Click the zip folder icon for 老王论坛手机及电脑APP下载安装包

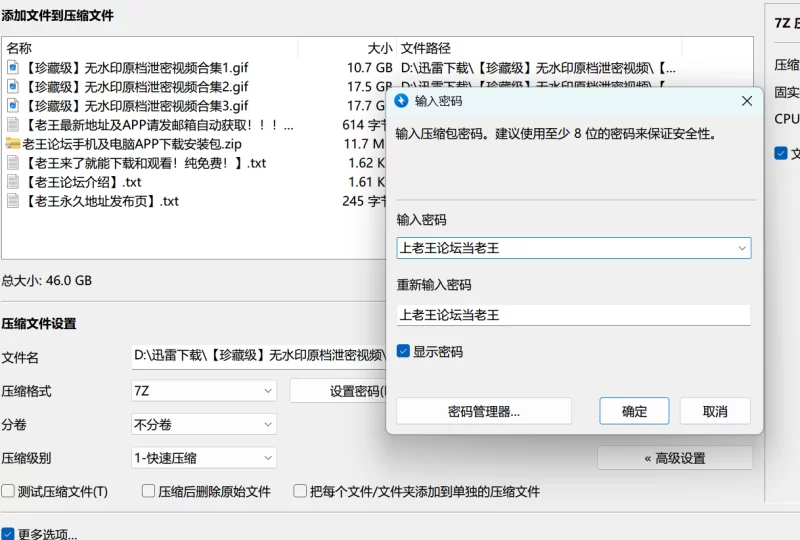coord(13,143)
